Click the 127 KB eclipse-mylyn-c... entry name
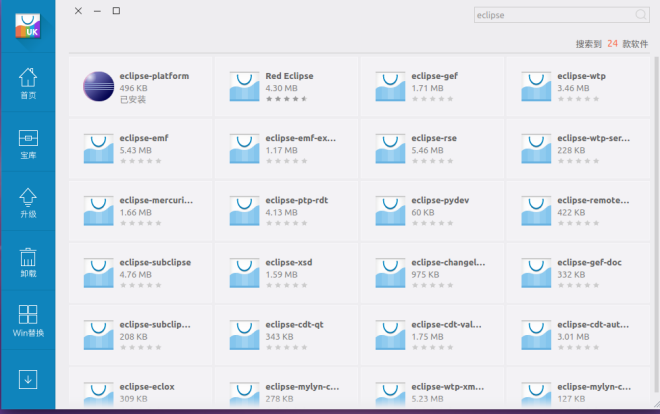 [x=594, y=387]
